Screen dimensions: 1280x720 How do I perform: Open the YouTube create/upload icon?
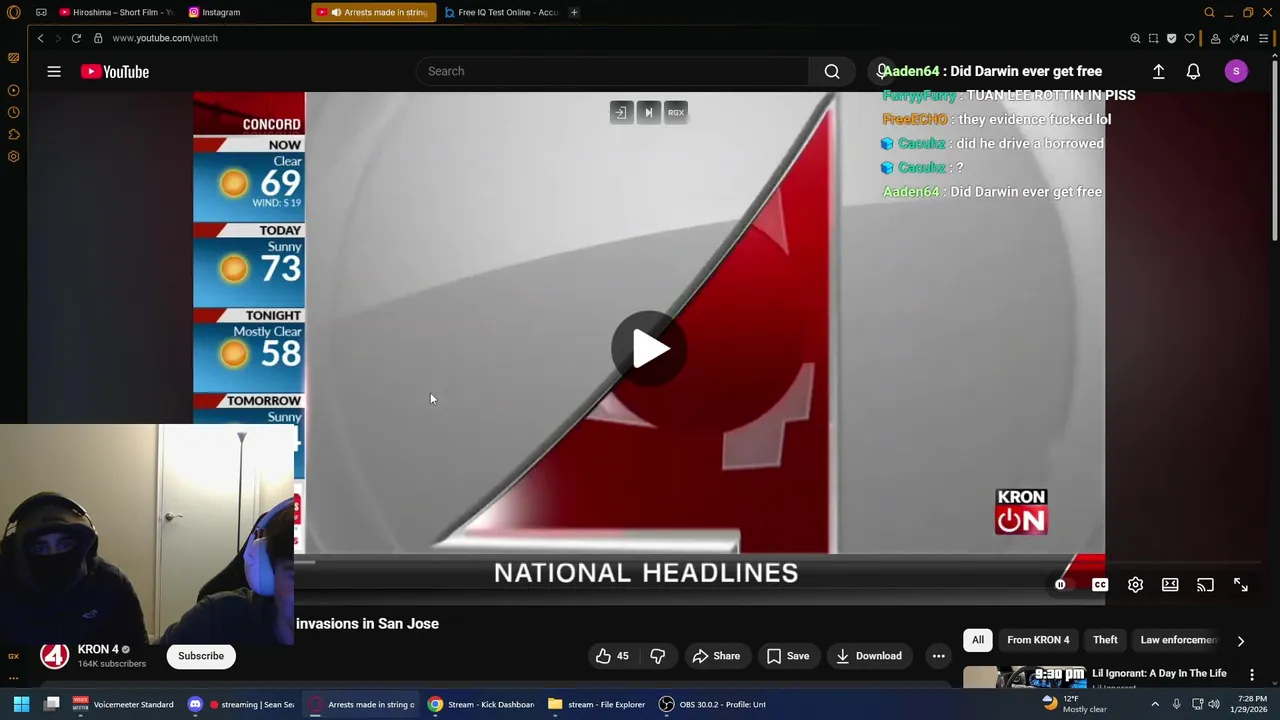pos(1158,71)
